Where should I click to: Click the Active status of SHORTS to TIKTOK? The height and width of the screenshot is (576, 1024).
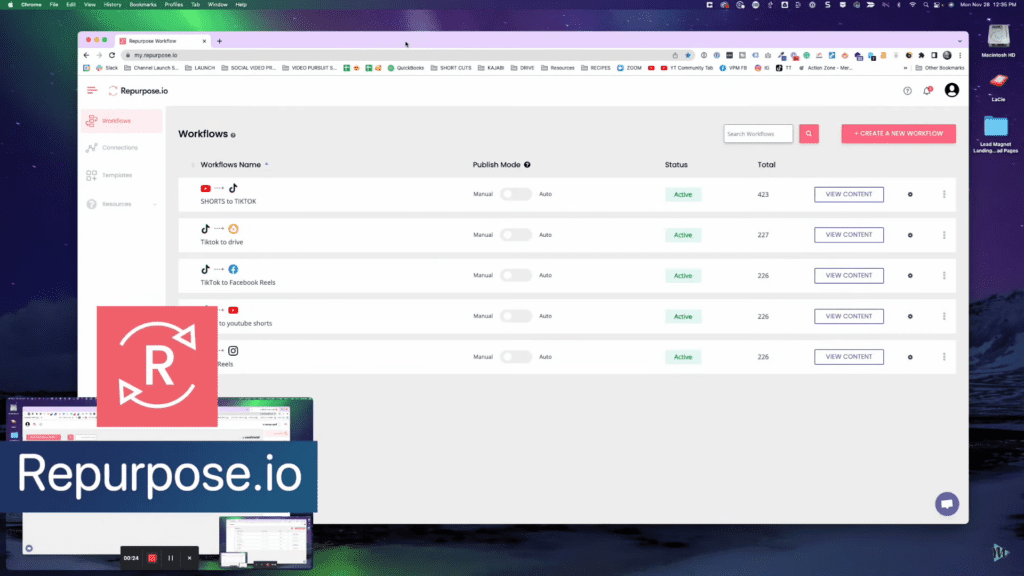[x=682, y=195]
